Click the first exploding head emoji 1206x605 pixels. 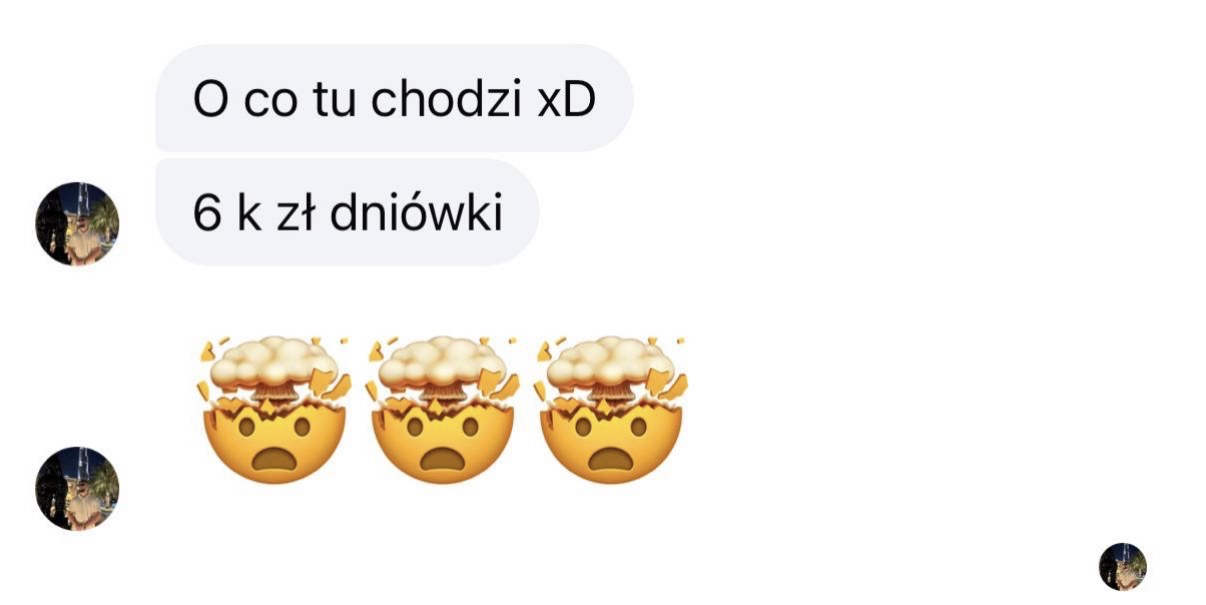275,411
